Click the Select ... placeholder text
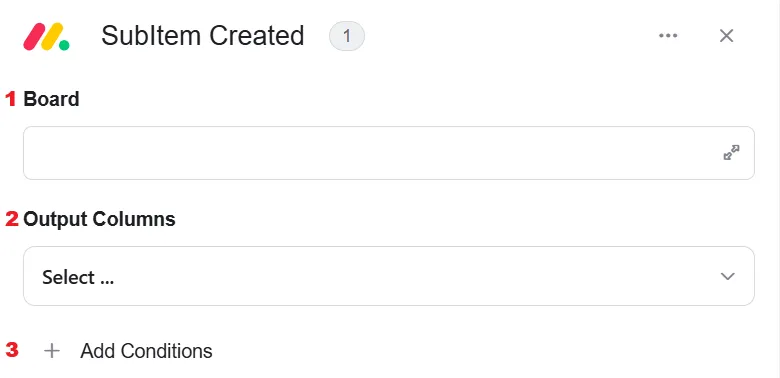The width and height of the screenshot is (780, 378). point(78,277)
